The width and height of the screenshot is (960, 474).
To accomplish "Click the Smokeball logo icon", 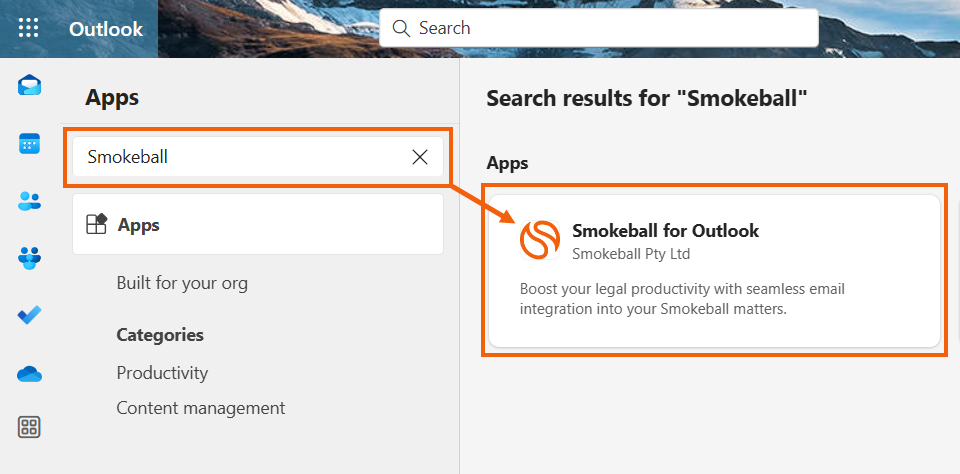I will tap(540, 241).
